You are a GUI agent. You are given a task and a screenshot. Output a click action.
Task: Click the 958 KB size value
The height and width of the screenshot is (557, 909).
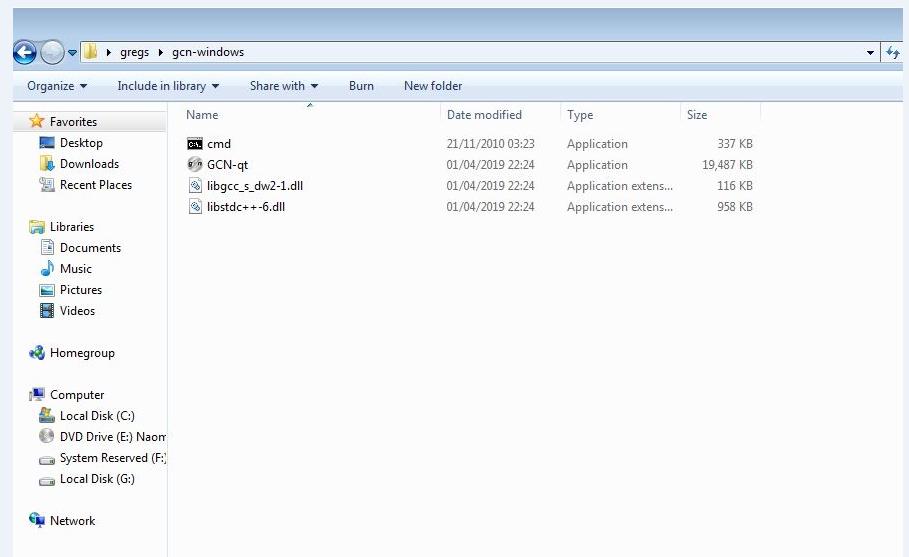(735, 206)
